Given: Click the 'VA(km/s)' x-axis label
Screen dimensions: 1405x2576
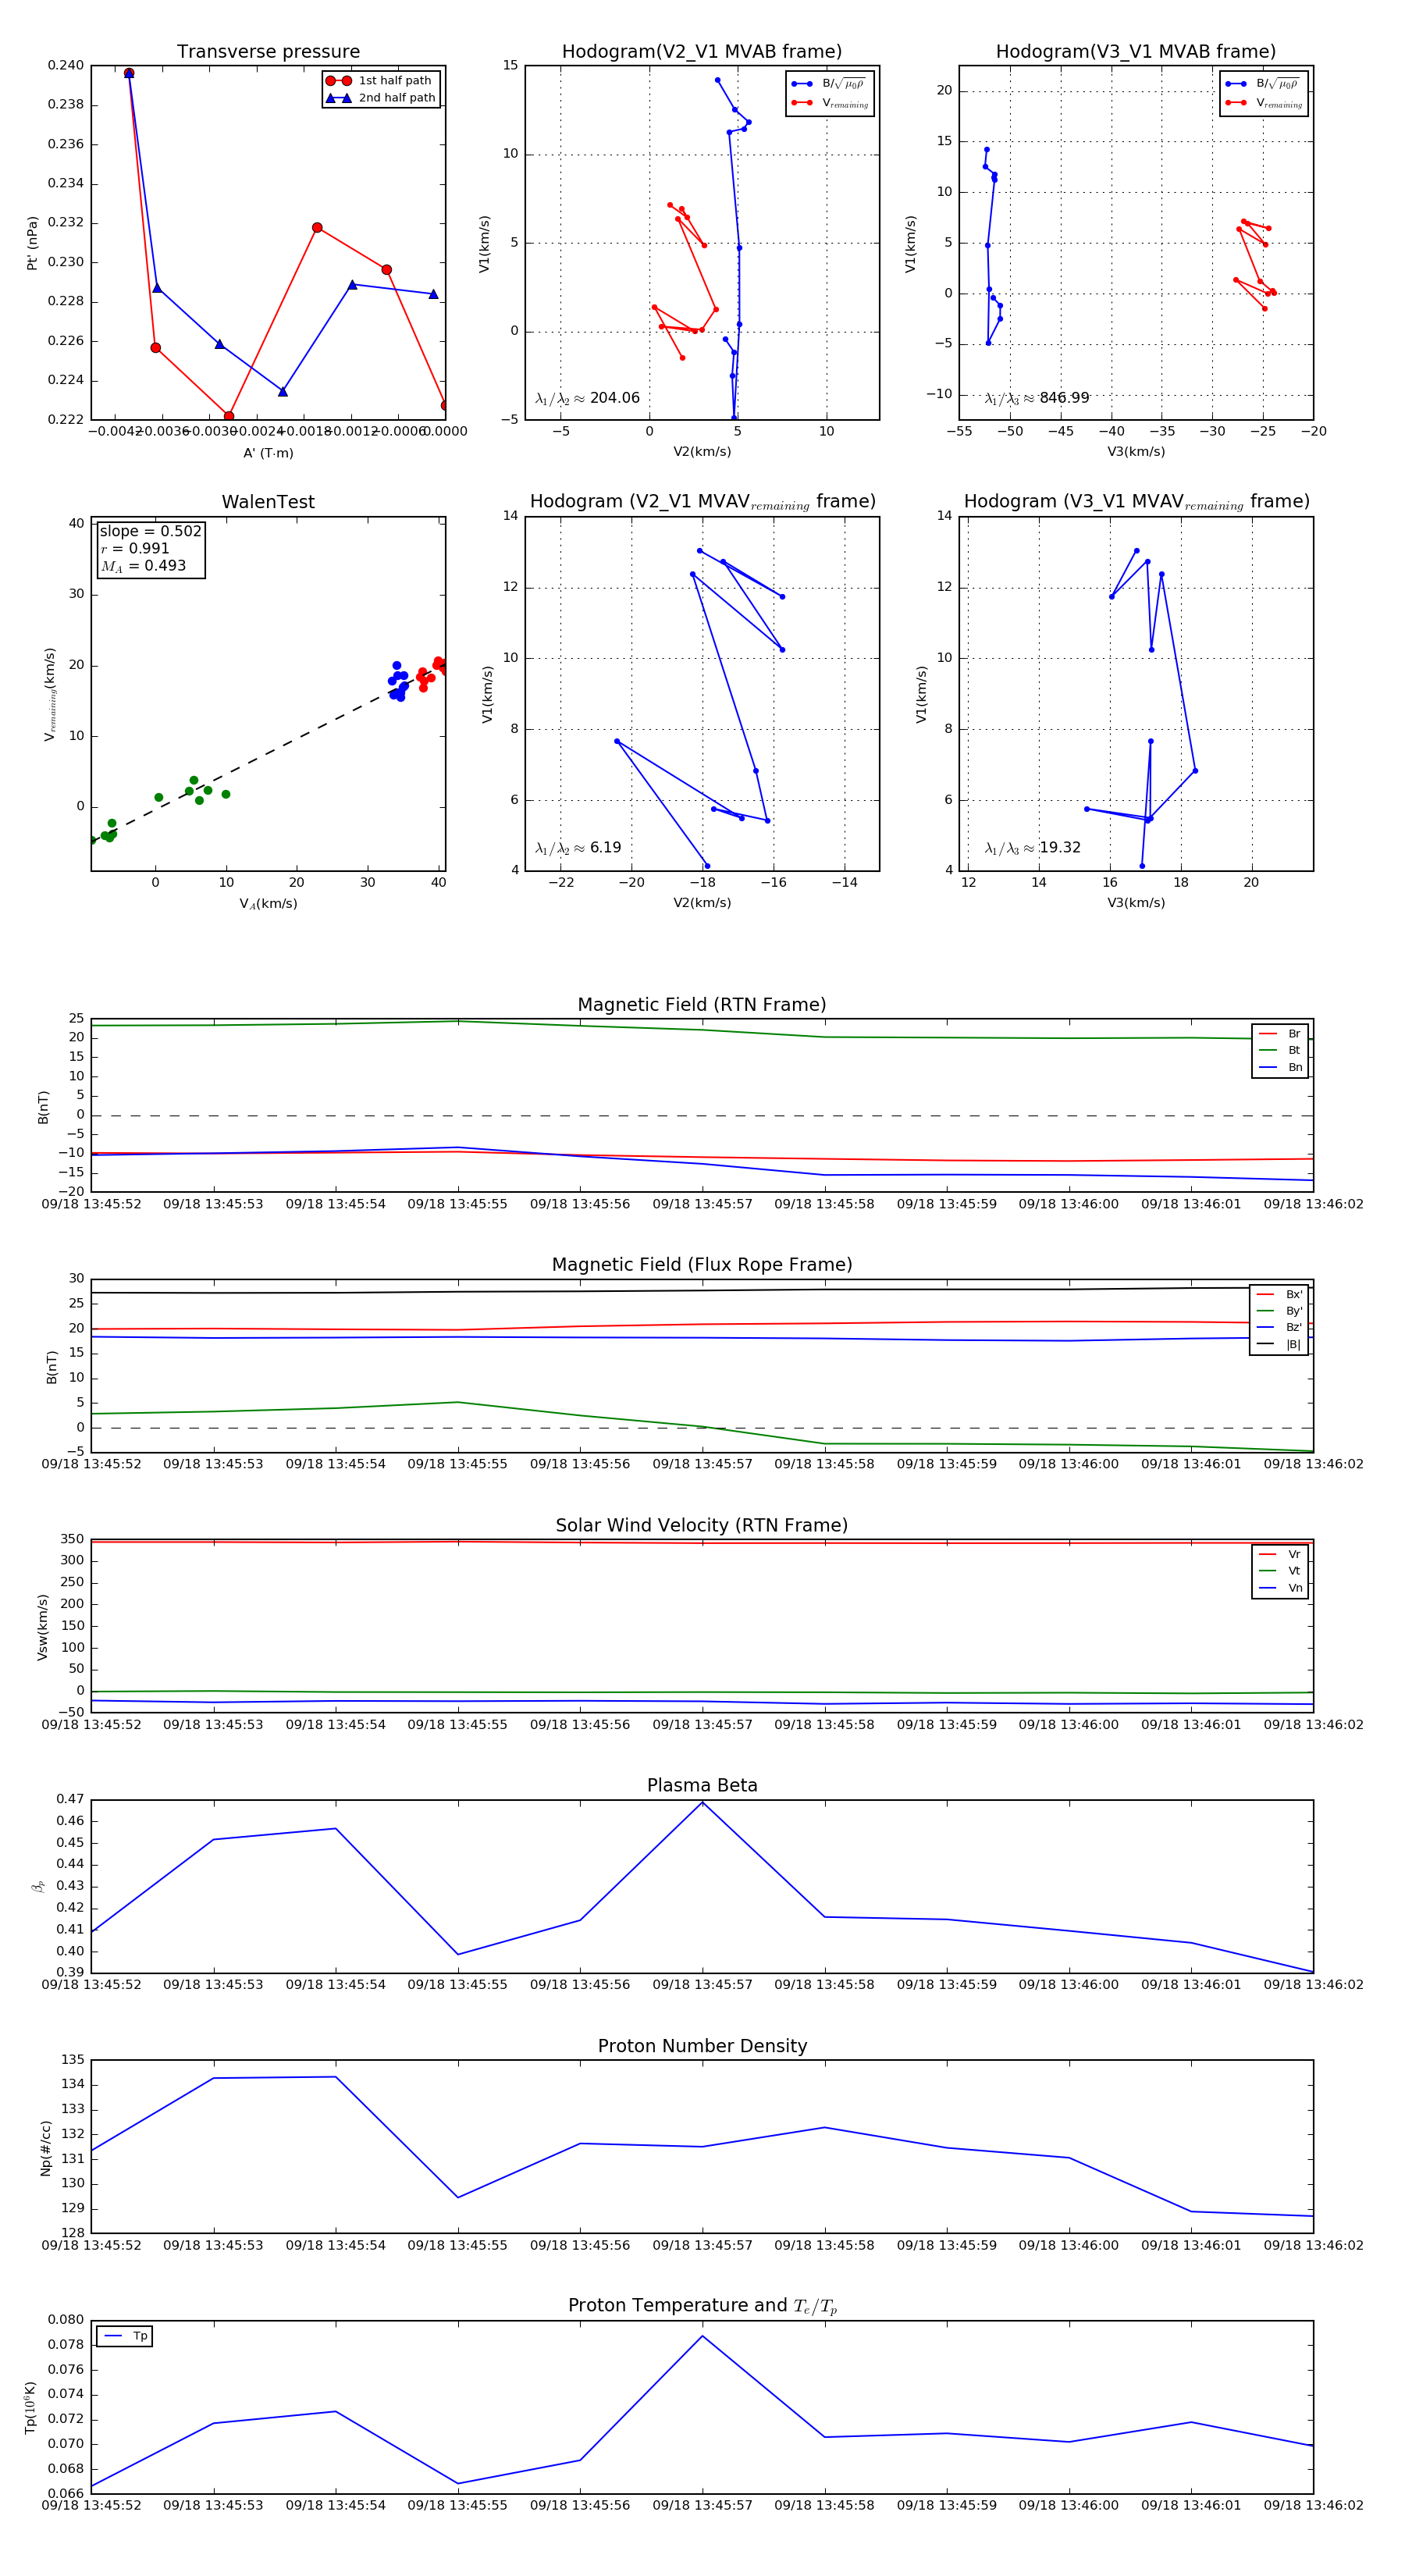Looking at the screenshot, I should [268, 904].
